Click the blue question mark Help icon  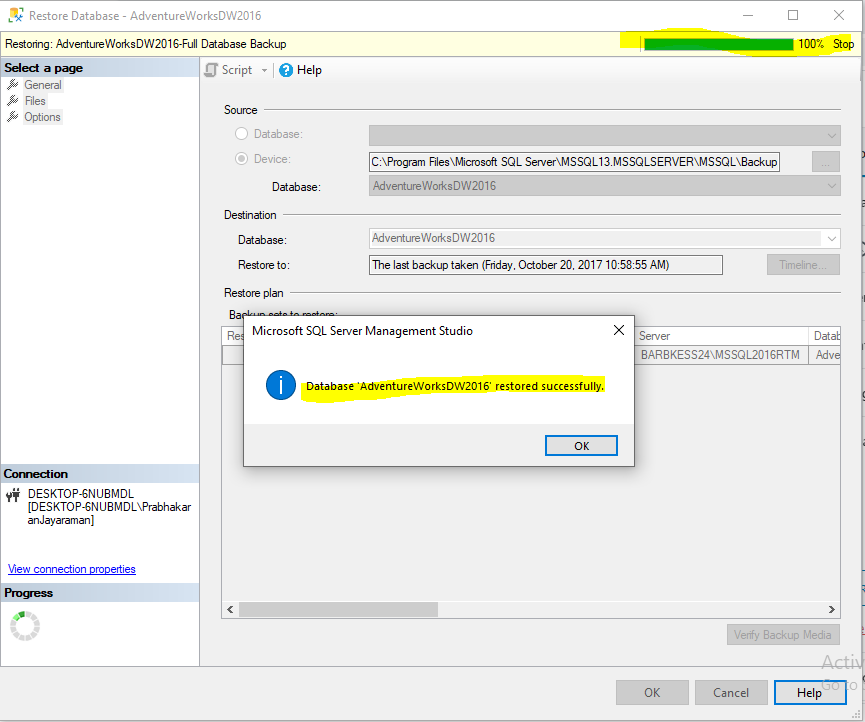(x=286, y=71)
